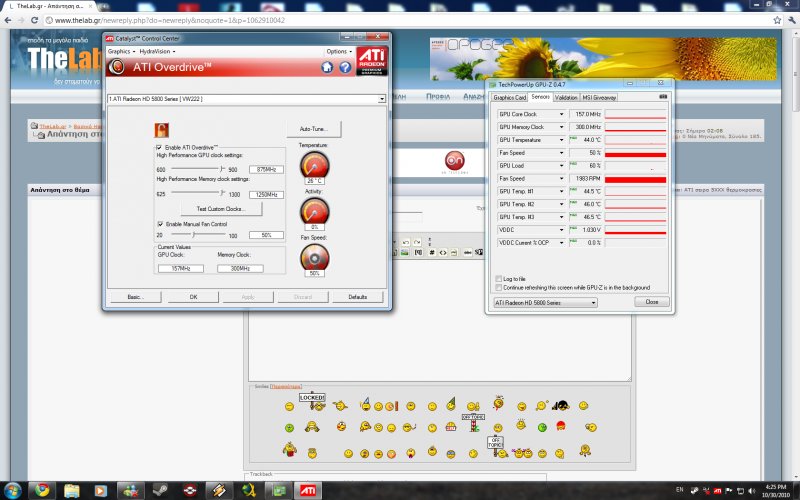Open VDDC Current % OCP dropdown
The height and width of the screenshot is (500, 800).
[561, 243]
